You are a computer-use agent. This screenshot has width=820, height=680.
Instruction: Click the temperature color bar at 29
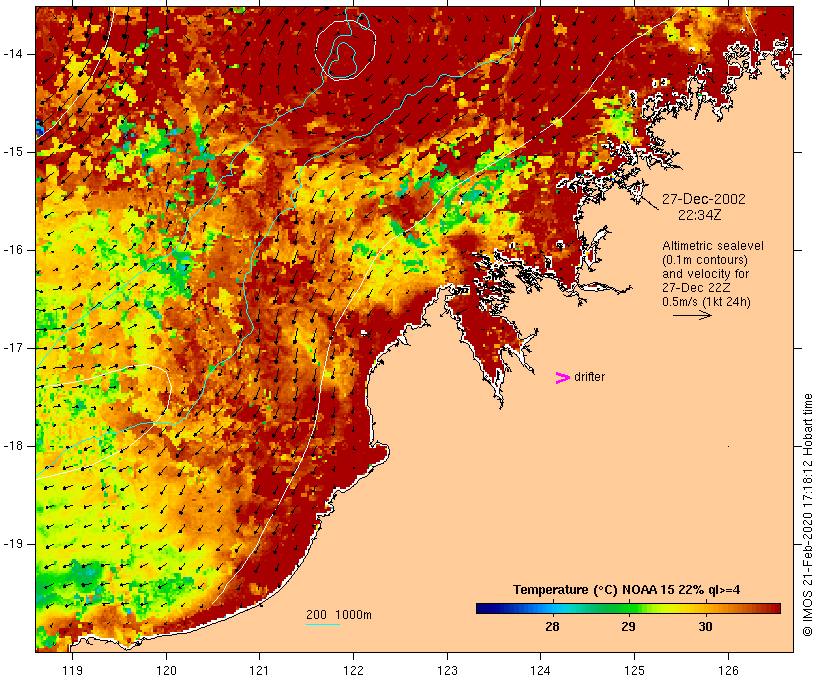[x=629, y=608]
